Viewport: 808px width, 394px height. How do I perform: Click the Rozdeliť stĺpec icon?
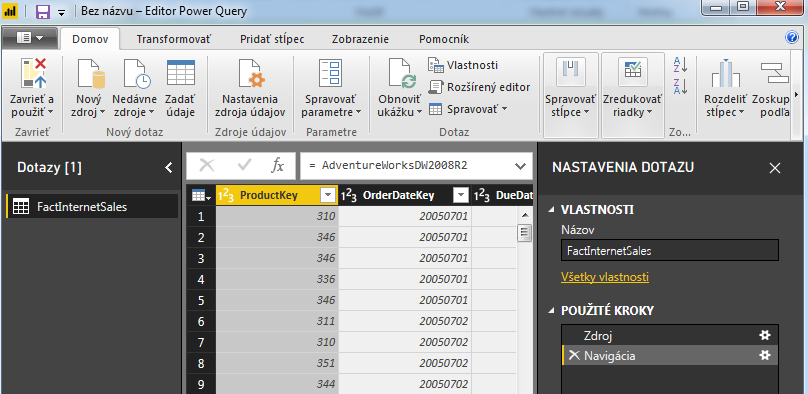[726, 73]
